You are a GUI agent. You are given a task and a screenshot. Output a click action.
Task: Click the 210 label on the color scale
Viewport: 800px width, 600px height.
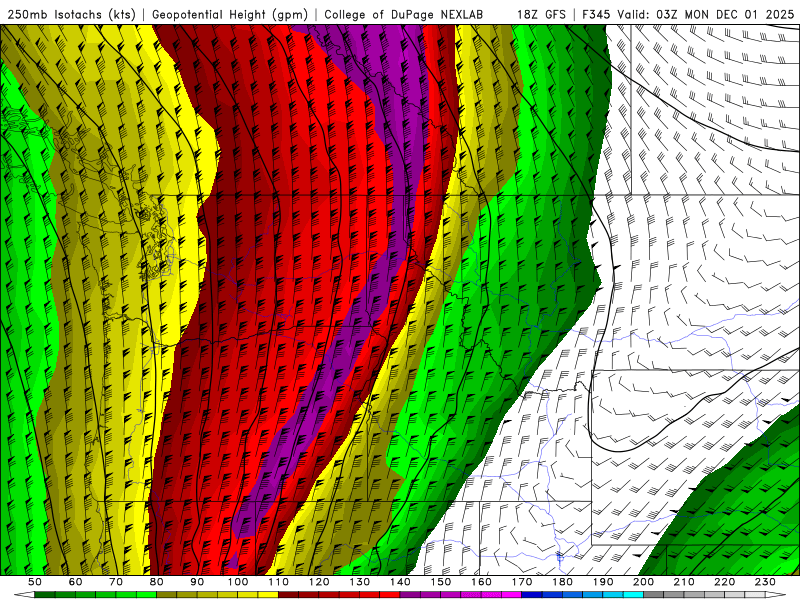click(684, 582)
